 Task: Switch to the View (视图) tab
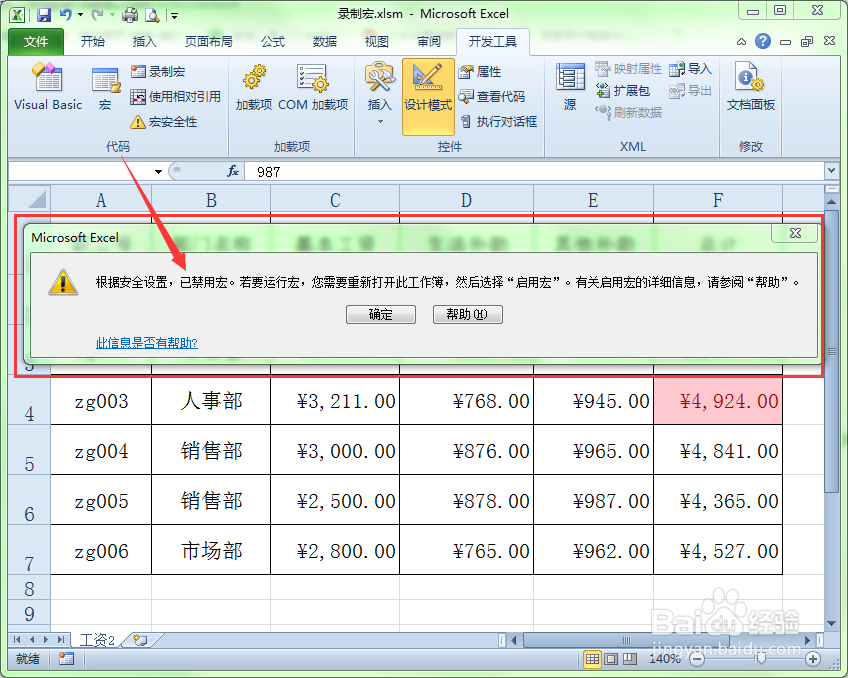click(x=376, y=42)
